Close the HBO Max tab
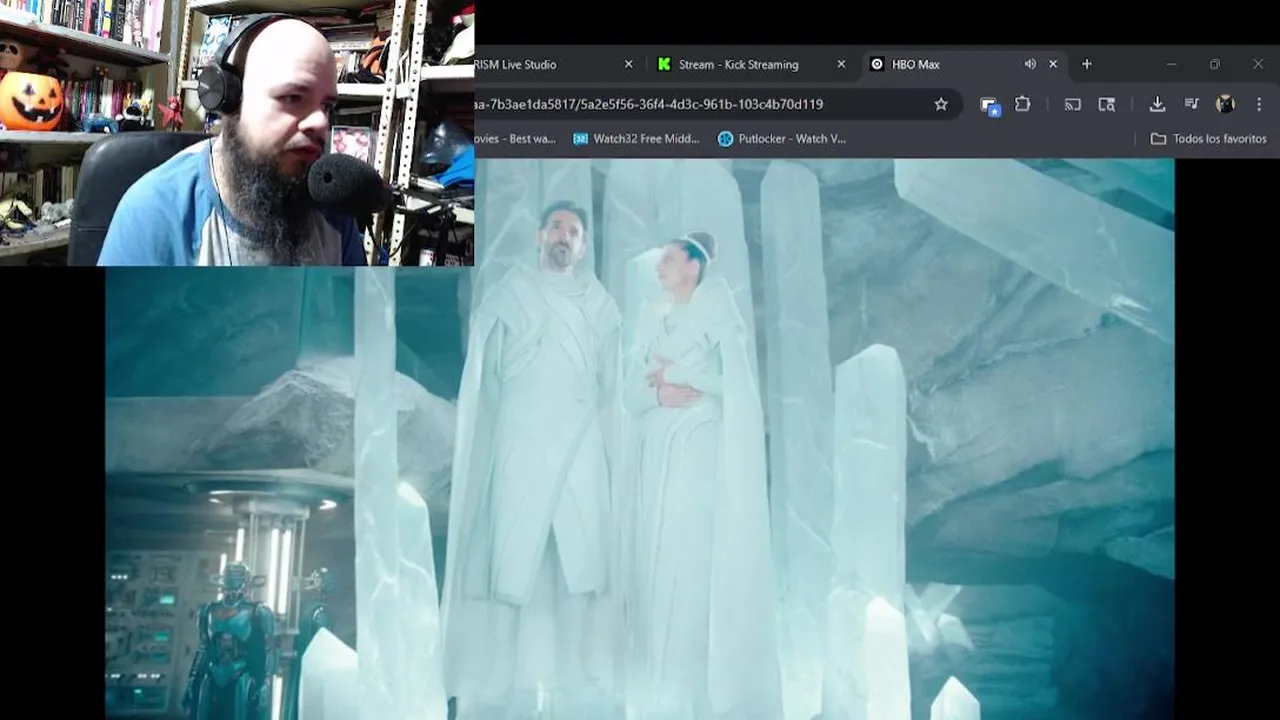 (1053, 64)
